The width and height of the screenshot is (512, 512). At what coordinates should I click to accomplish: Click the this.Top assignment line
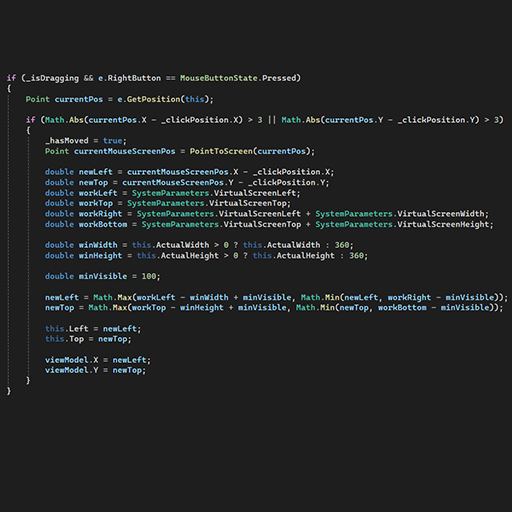pos(88,339)
